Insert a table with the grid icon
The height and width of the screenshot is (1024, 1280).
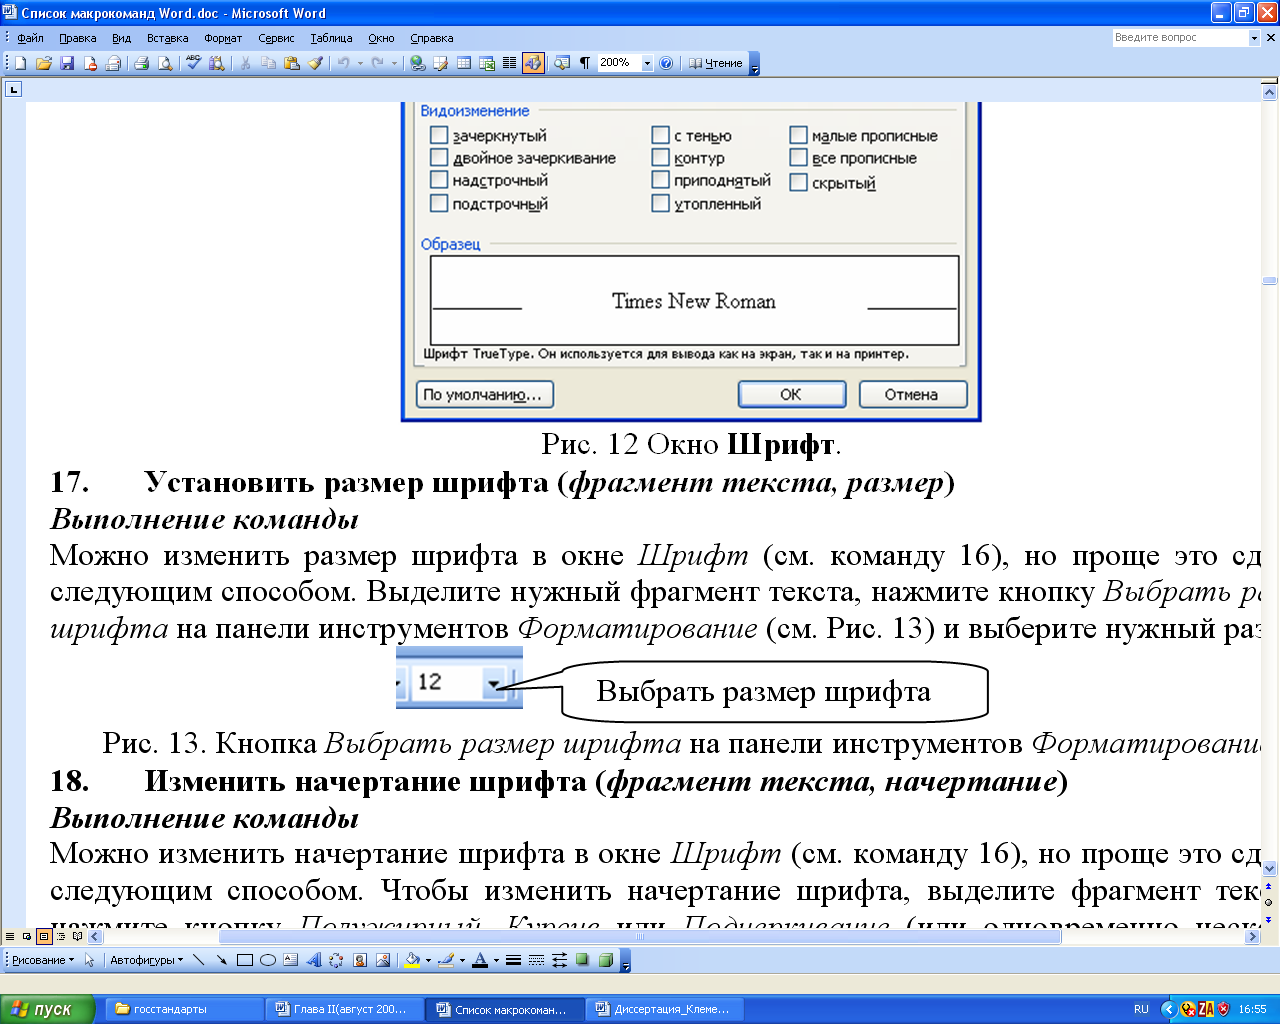point(464,63)
